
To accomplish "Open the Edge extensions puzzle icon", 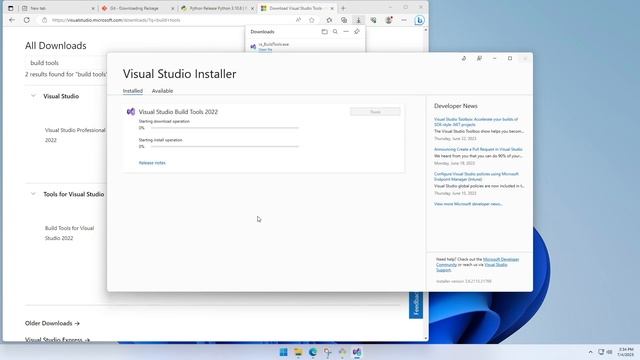I will coord(329,20).
